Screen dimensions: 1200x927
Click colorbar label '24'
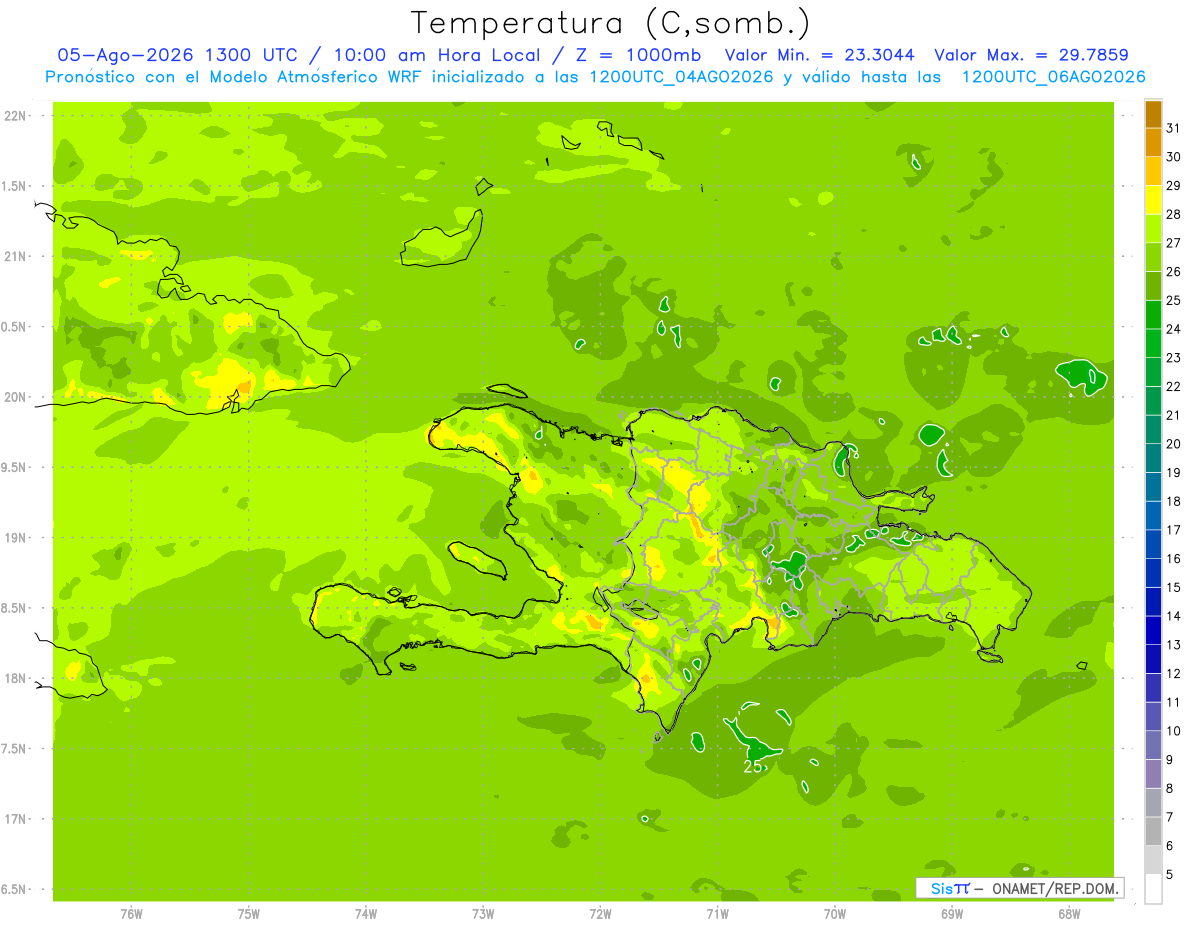1174,329
